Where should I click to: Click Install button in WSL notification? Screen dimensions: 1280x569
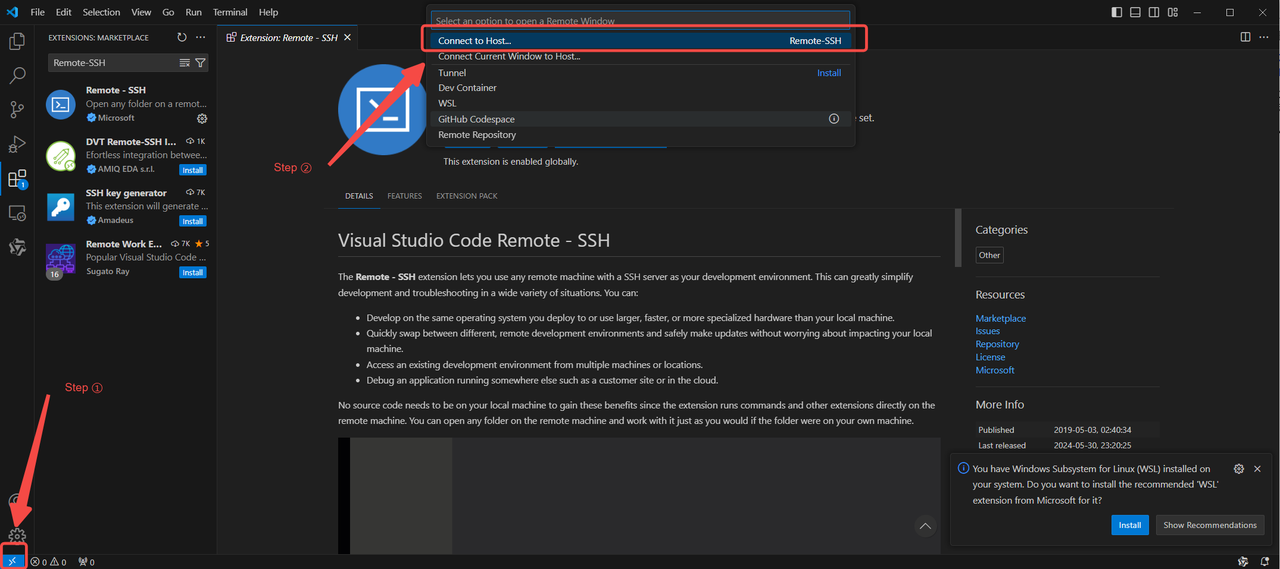(x=1129, y=525)
